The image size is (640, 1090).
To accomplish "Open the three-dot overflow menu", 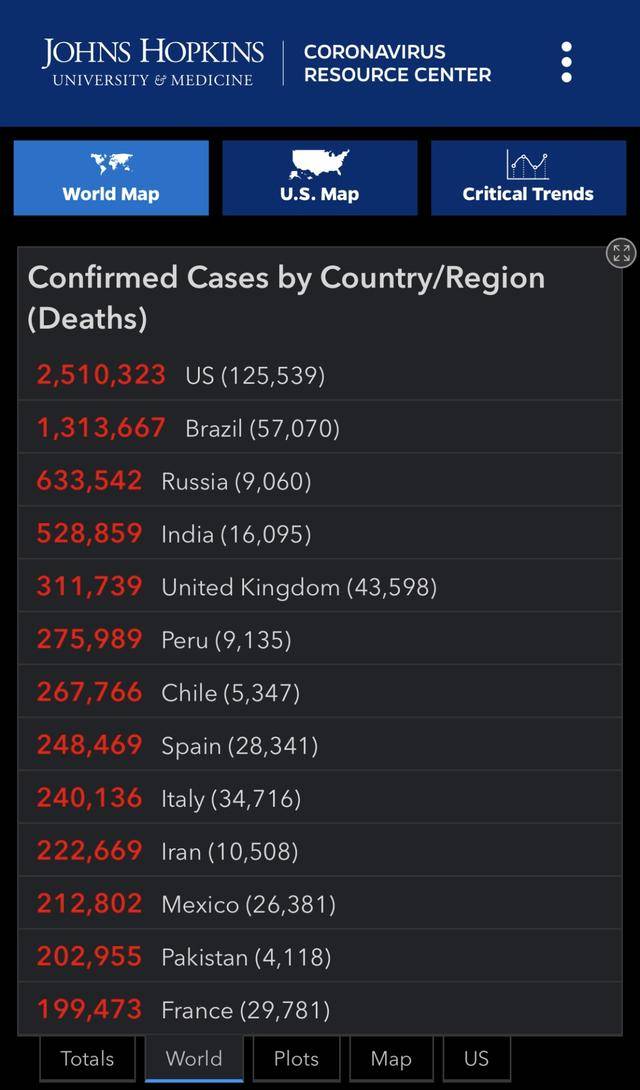I will pos(567,62).
